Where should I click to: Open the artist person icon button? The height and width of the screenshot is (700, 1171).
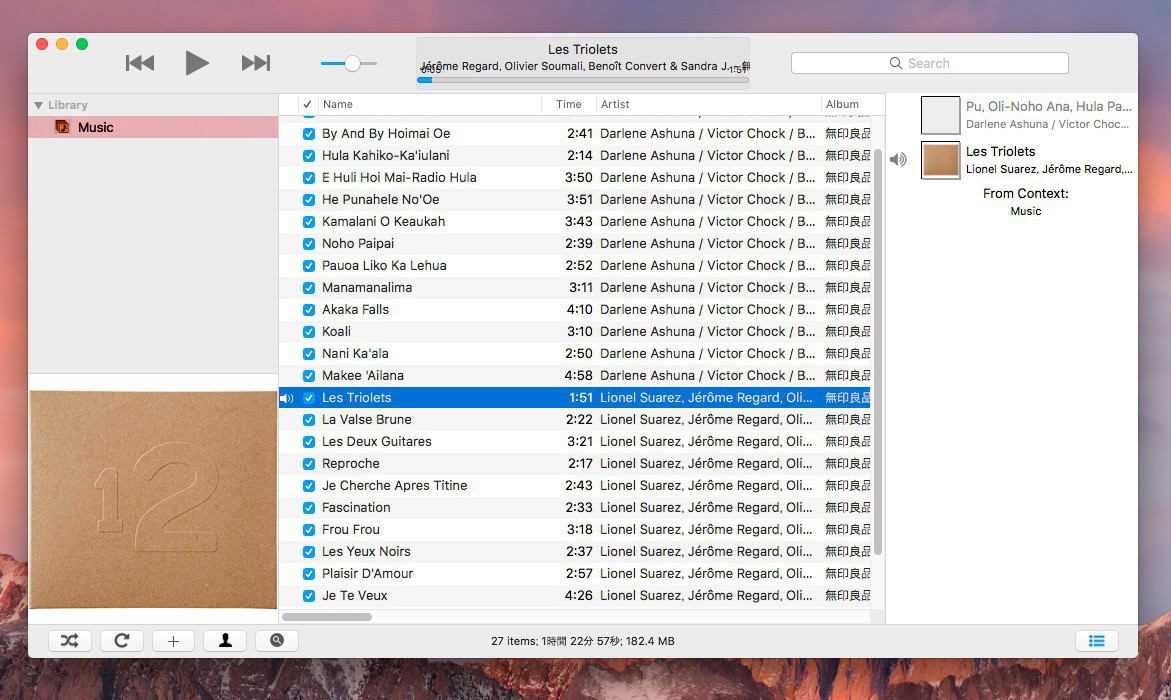click(225, 641)
